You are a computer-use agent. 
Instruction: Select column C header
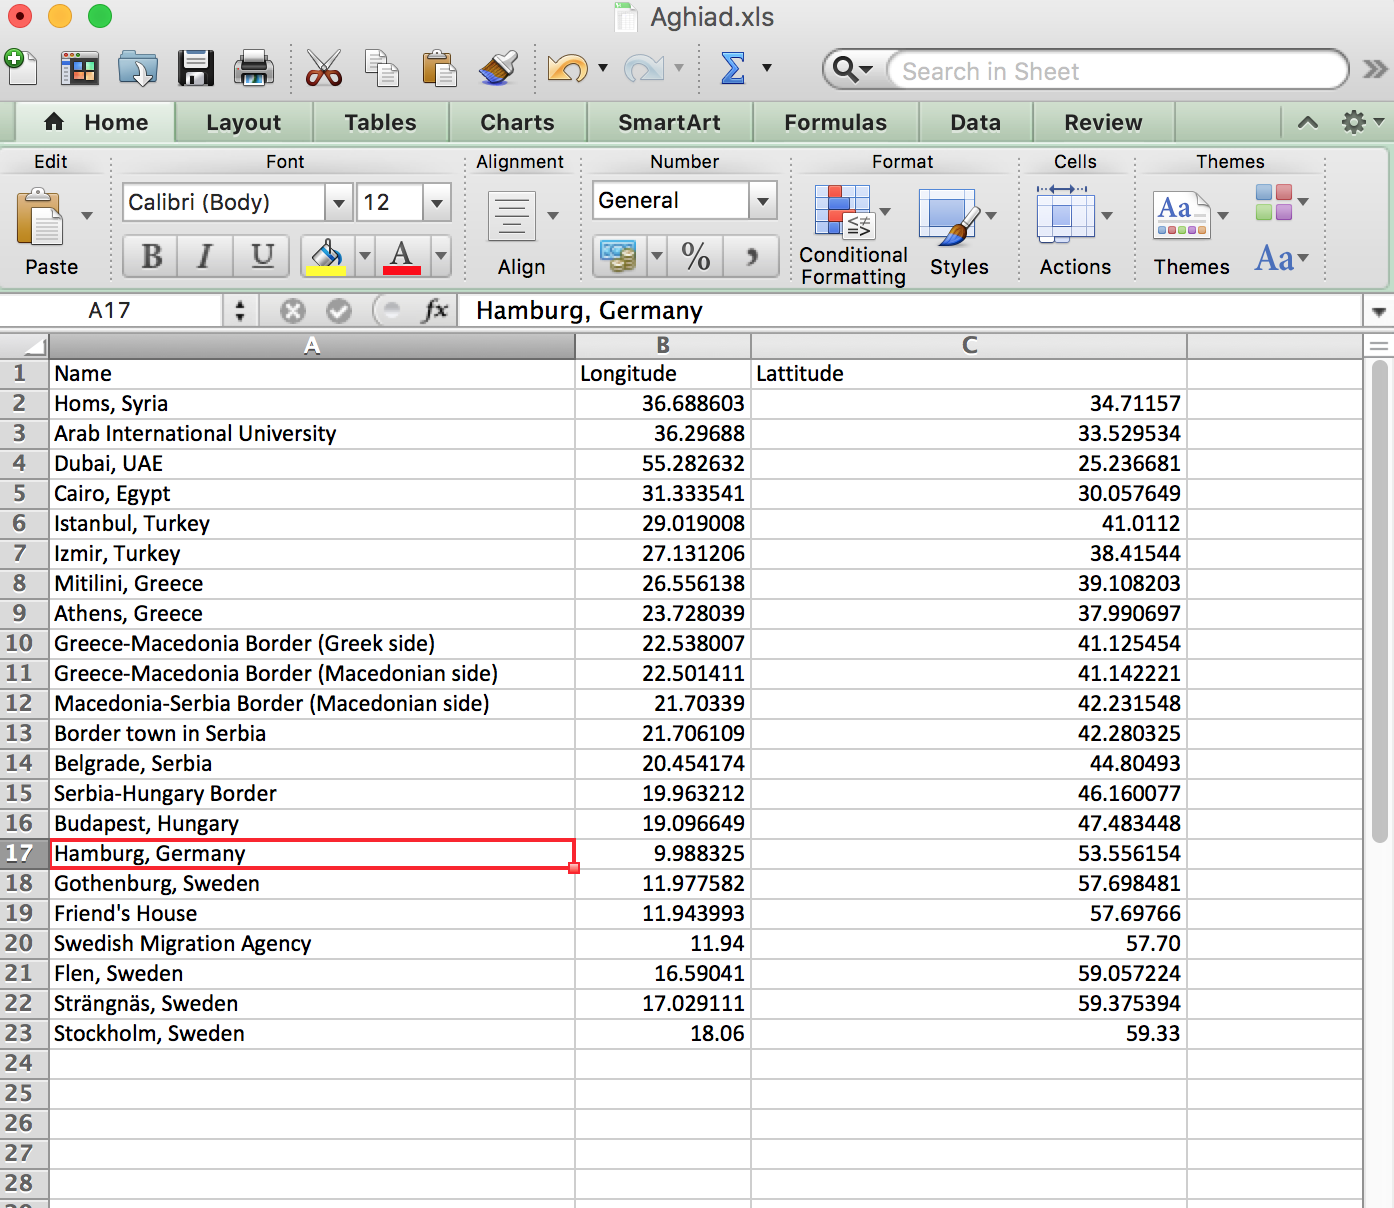pyautogui.click(x=969, y=346)
